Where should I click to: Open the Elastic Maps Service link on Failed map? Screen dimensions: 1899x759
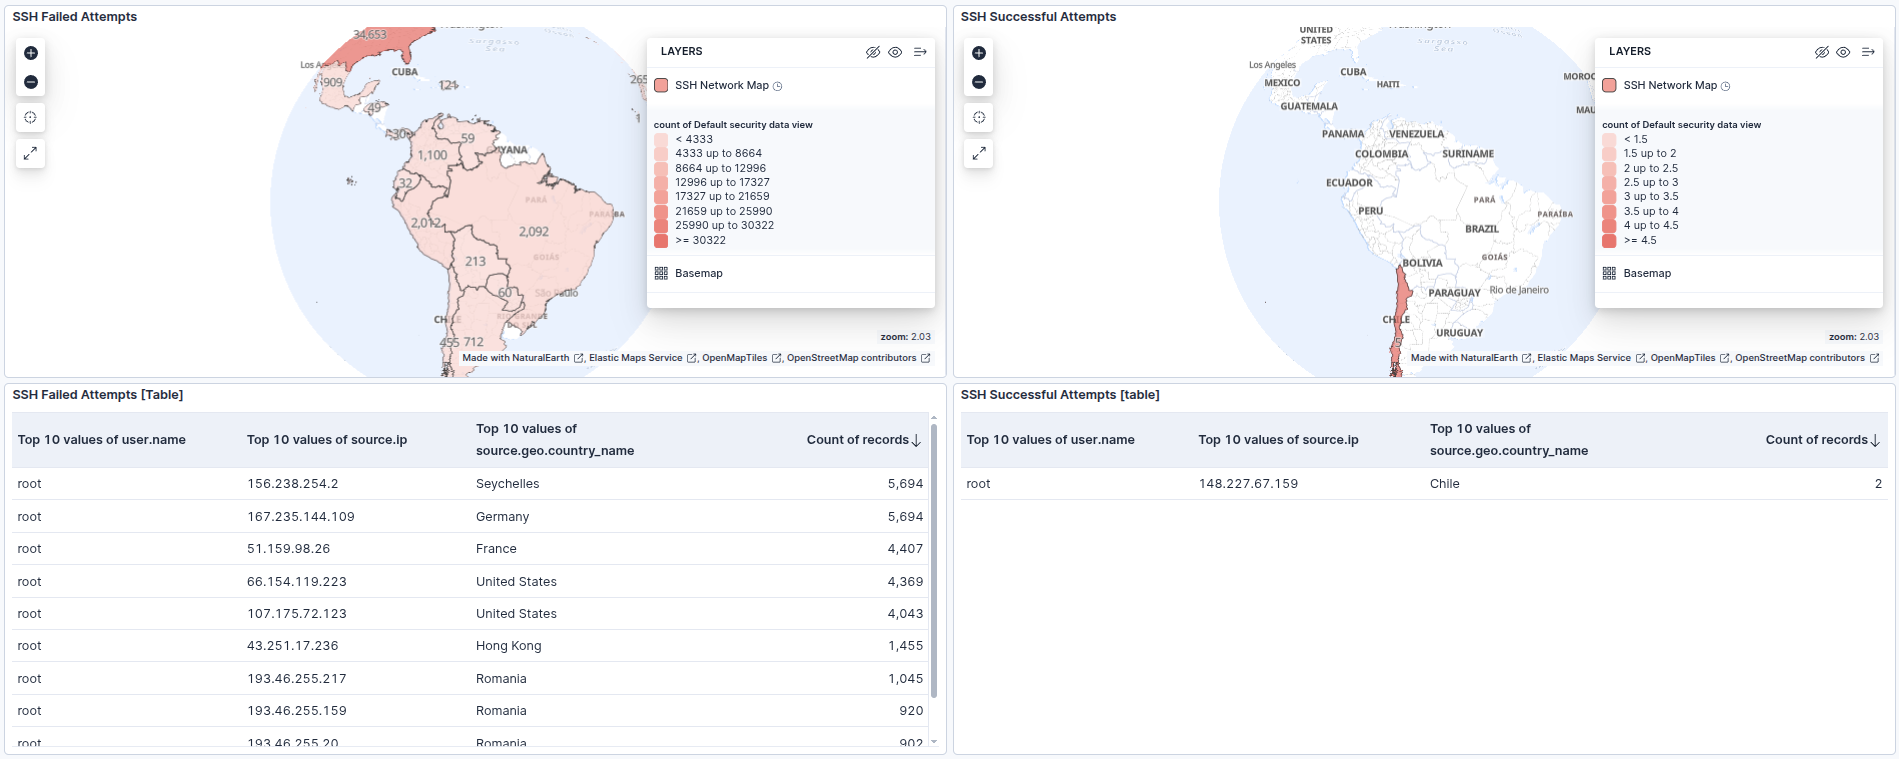[635, 358]
